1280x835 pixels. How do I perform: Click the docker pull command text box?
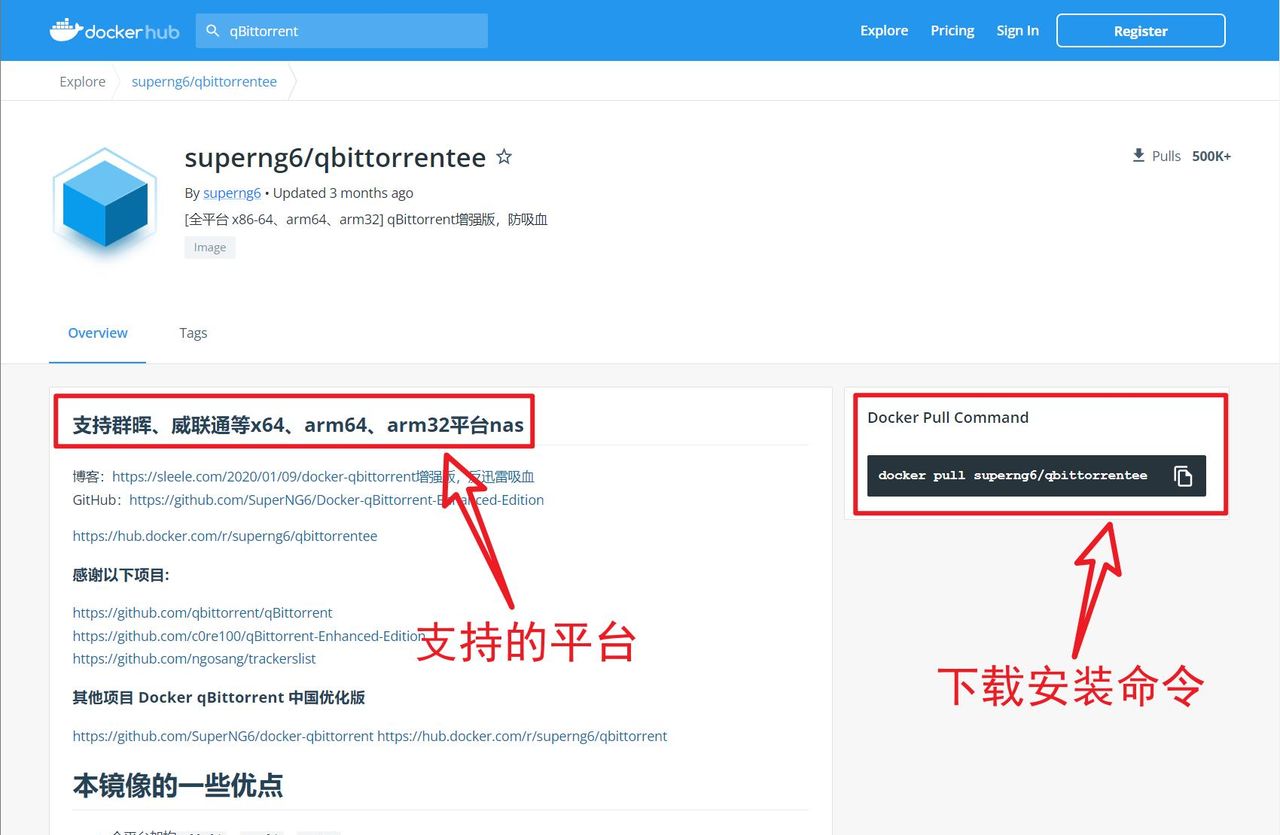[1037, 476]
